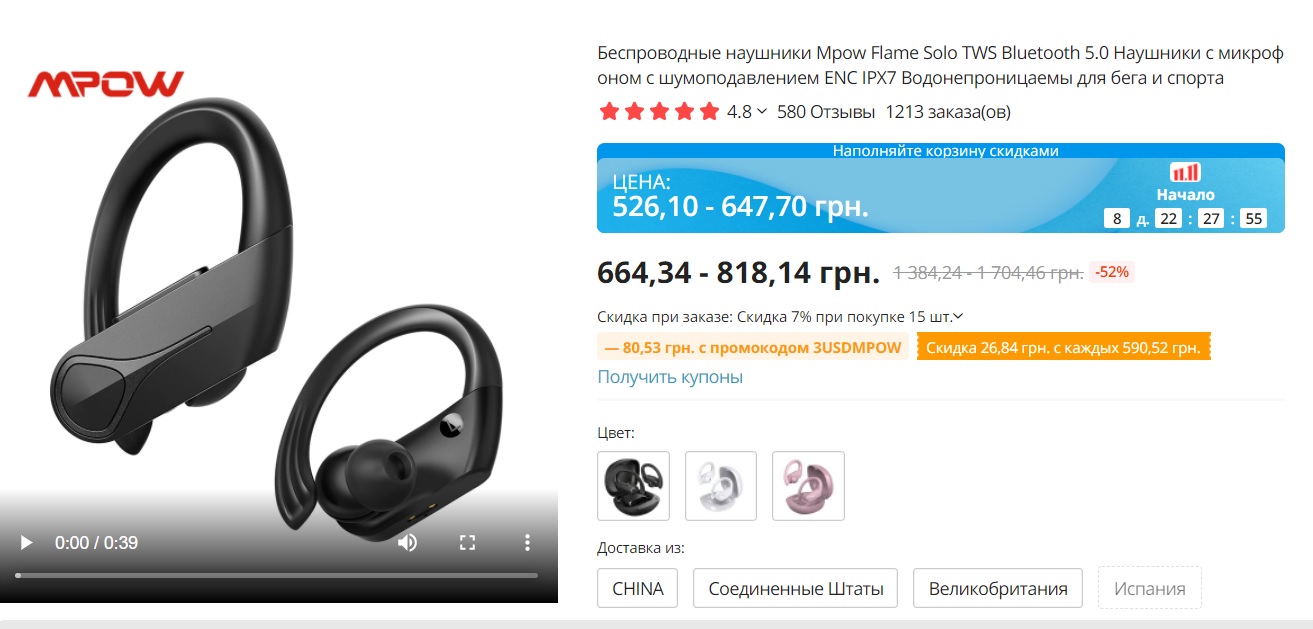Image resolution: width=1313 pixels, height=629 pixels.
Task: Click the video progress seek bar
Action: 277,575
